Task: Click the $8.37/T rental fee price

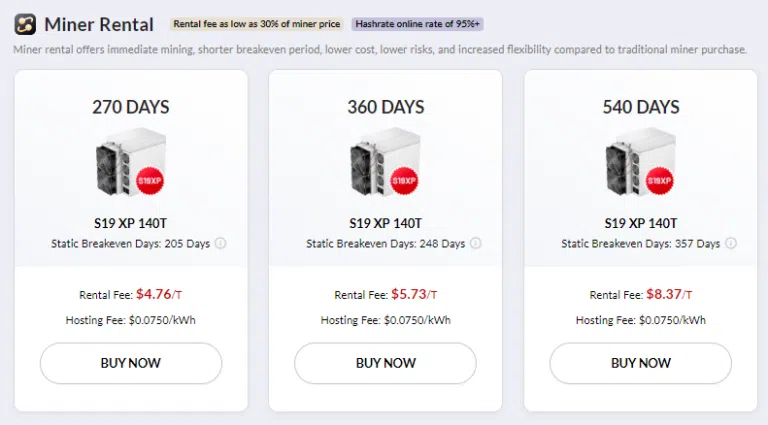Action: coord(670,294)
